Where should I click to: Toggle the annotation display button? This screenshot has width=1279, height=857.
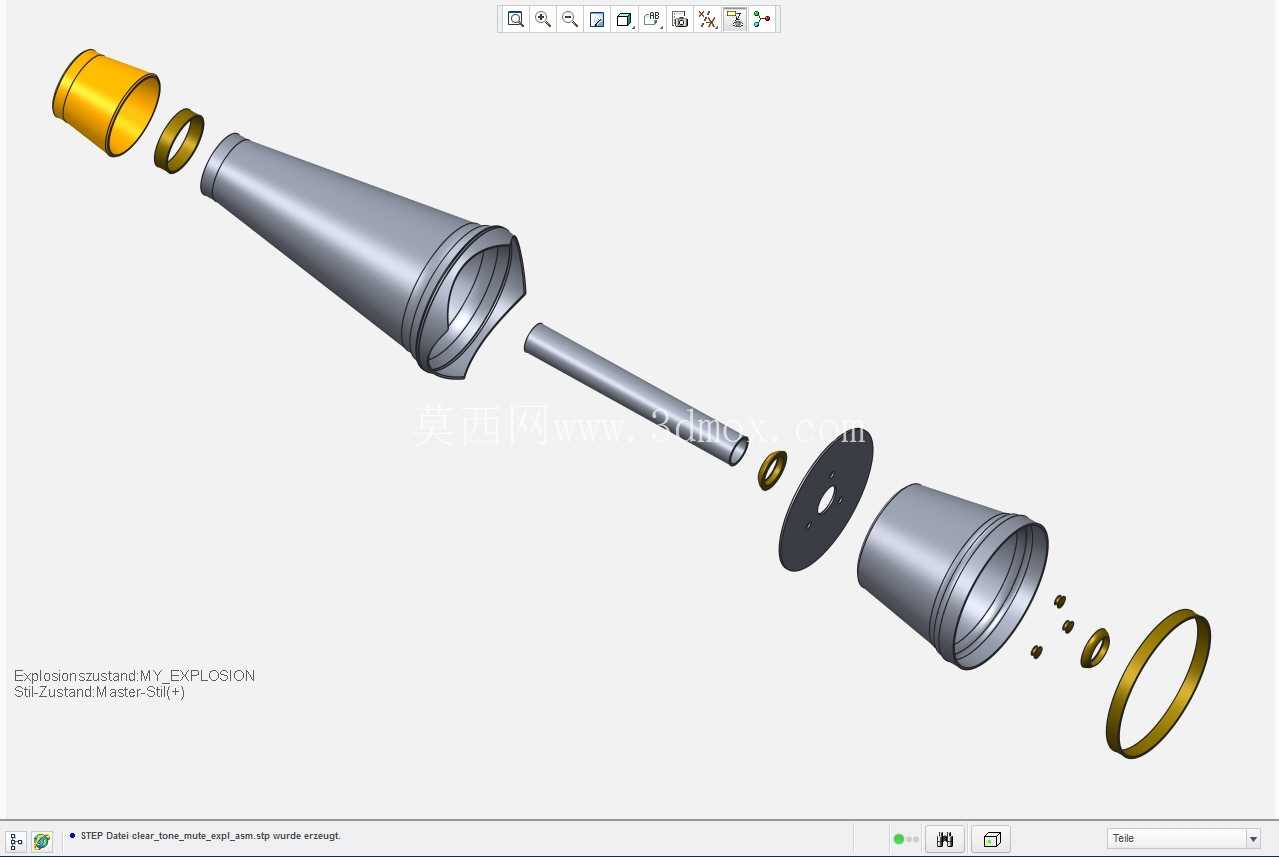coord(735,19)
